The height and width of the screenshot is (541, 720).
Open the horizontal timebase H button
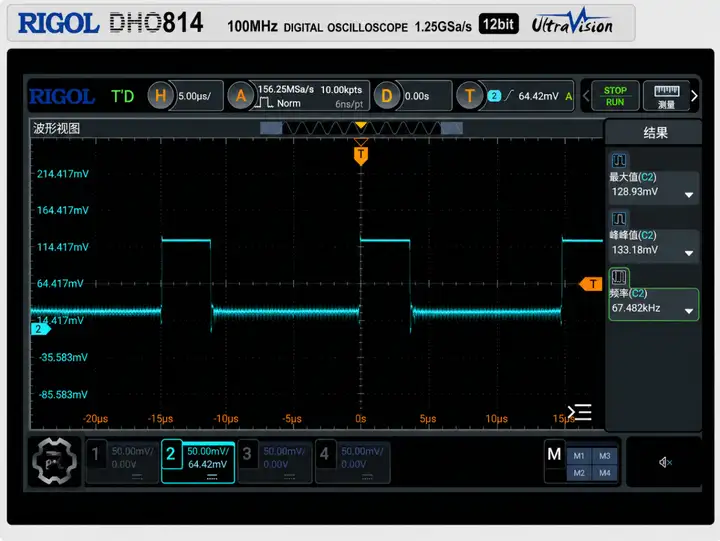[x=160, y=96]
